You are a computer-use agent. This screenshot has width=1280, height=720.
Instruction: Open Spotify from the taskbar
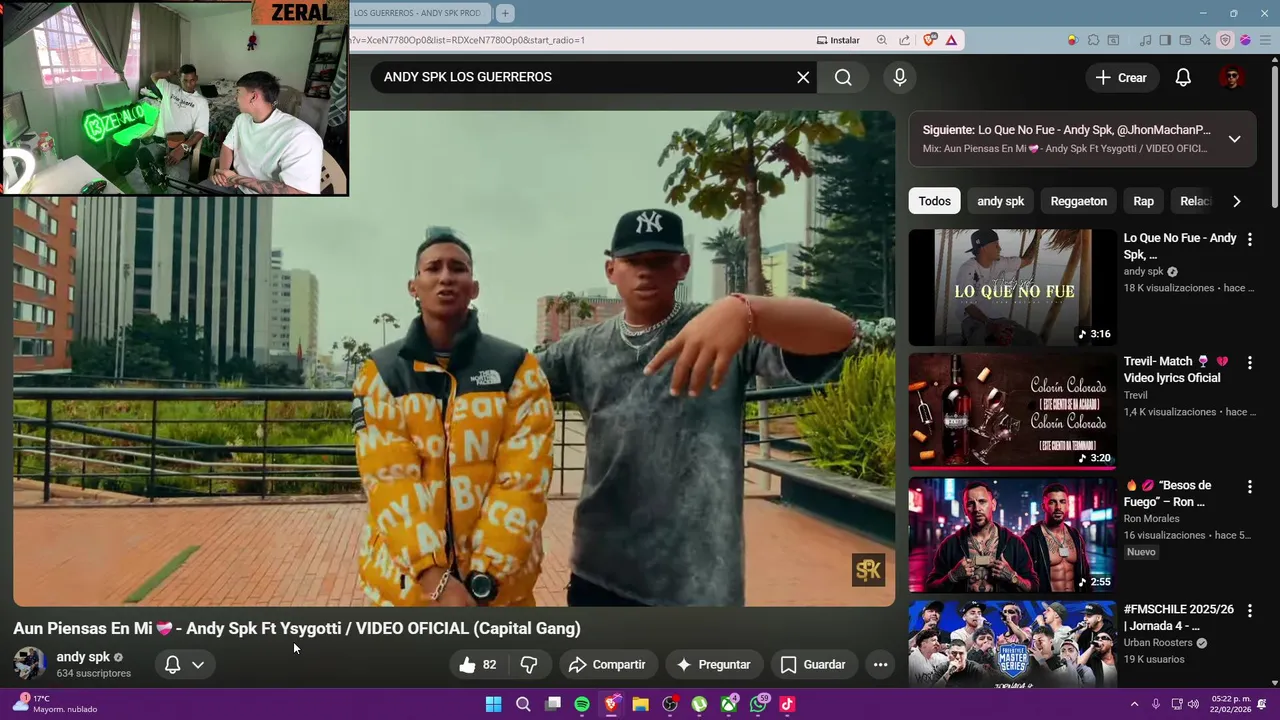[582, 704]
